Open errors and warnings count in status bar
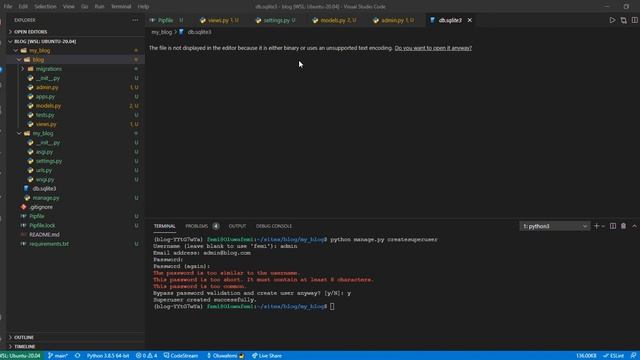640x360 pixels. click(x=146, y=356)
